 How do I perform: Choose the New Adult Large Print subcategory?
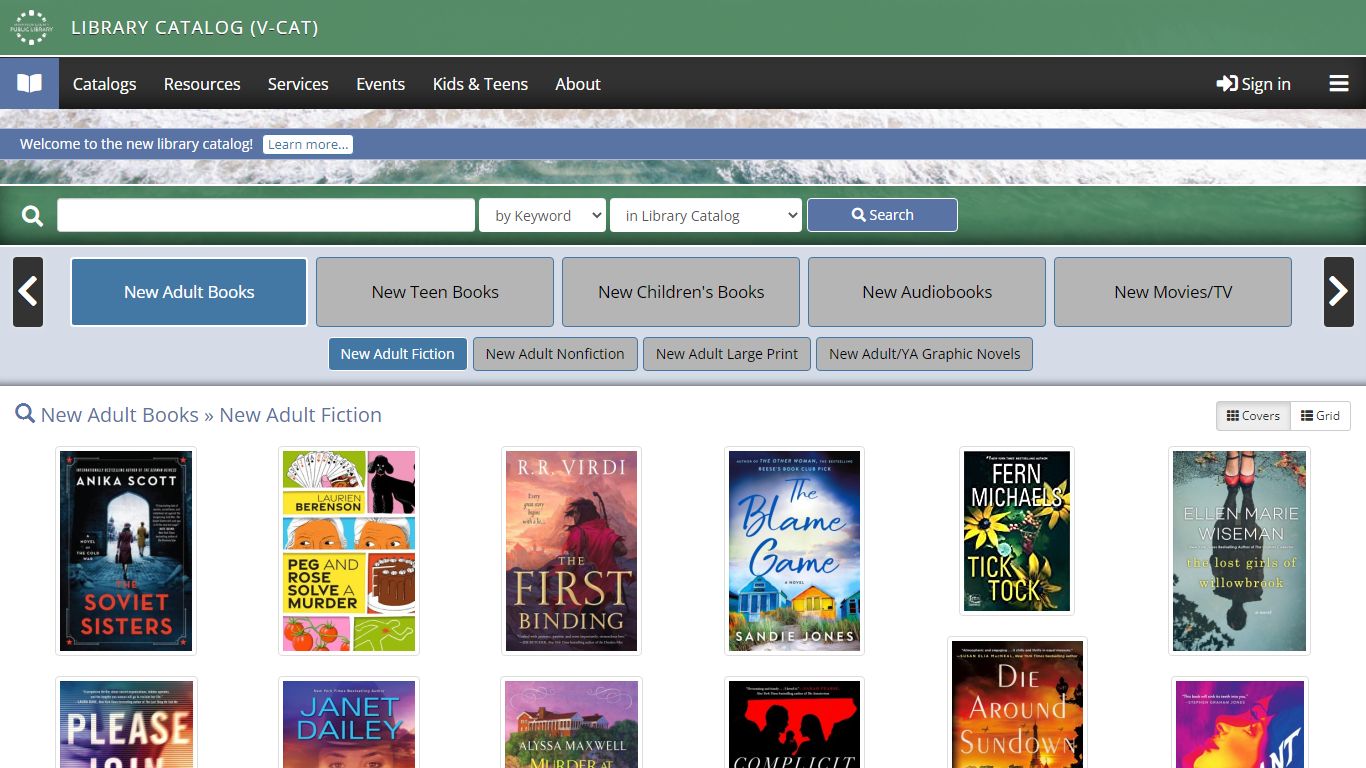727,354
